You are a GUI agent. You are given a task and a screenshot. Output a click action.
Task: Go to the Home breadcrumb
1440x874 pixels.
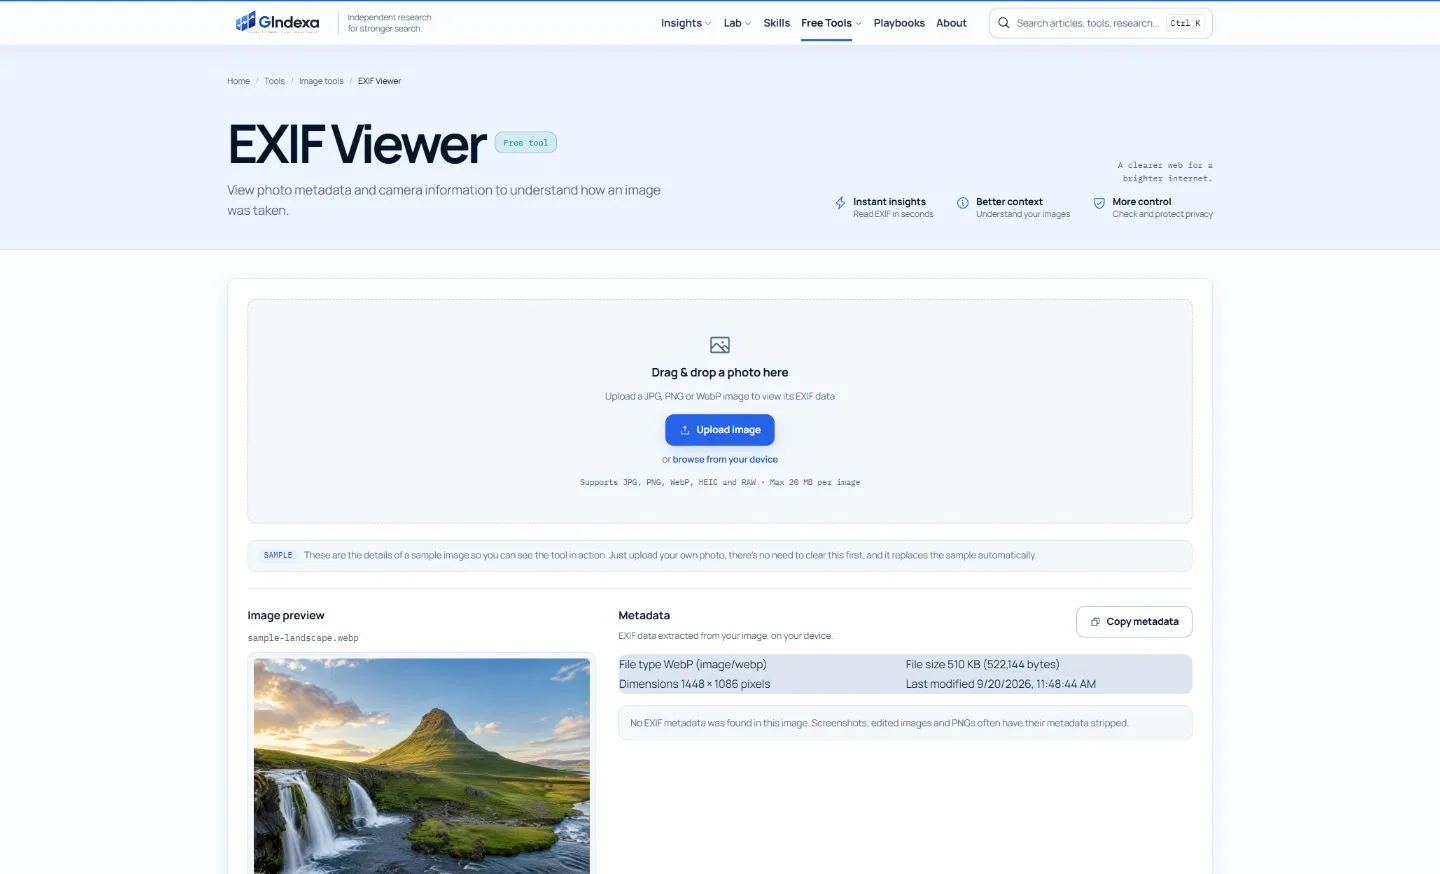tap(238, 81)
